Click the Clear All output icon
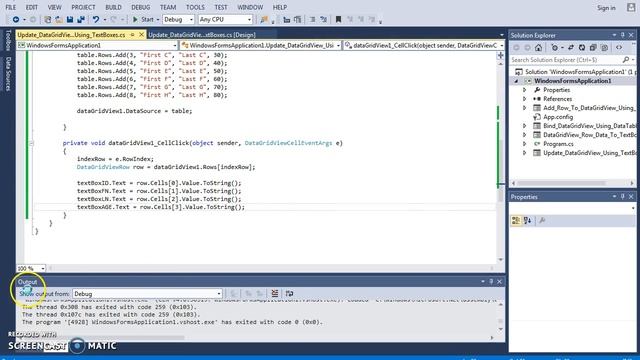This screenshot has height=360, width=640. [275, 293]
